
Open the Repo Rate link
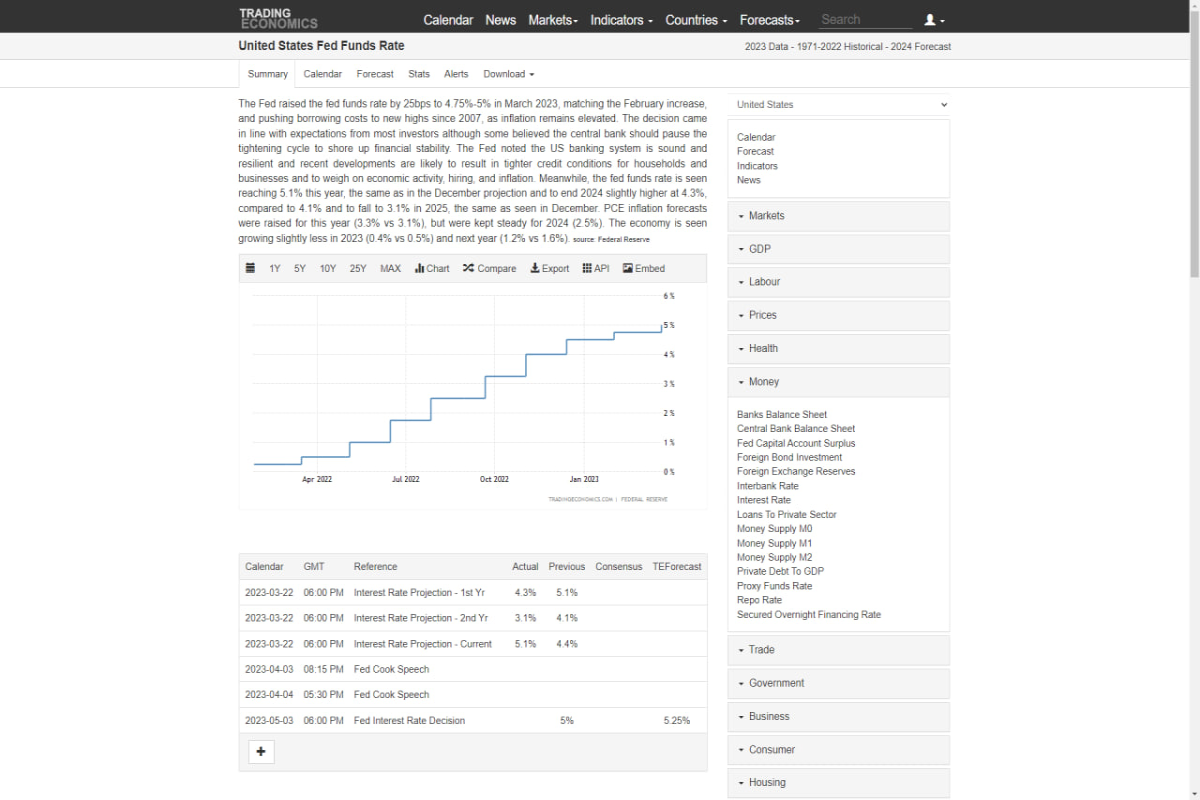pyautogui.click(x=759, y=600)
